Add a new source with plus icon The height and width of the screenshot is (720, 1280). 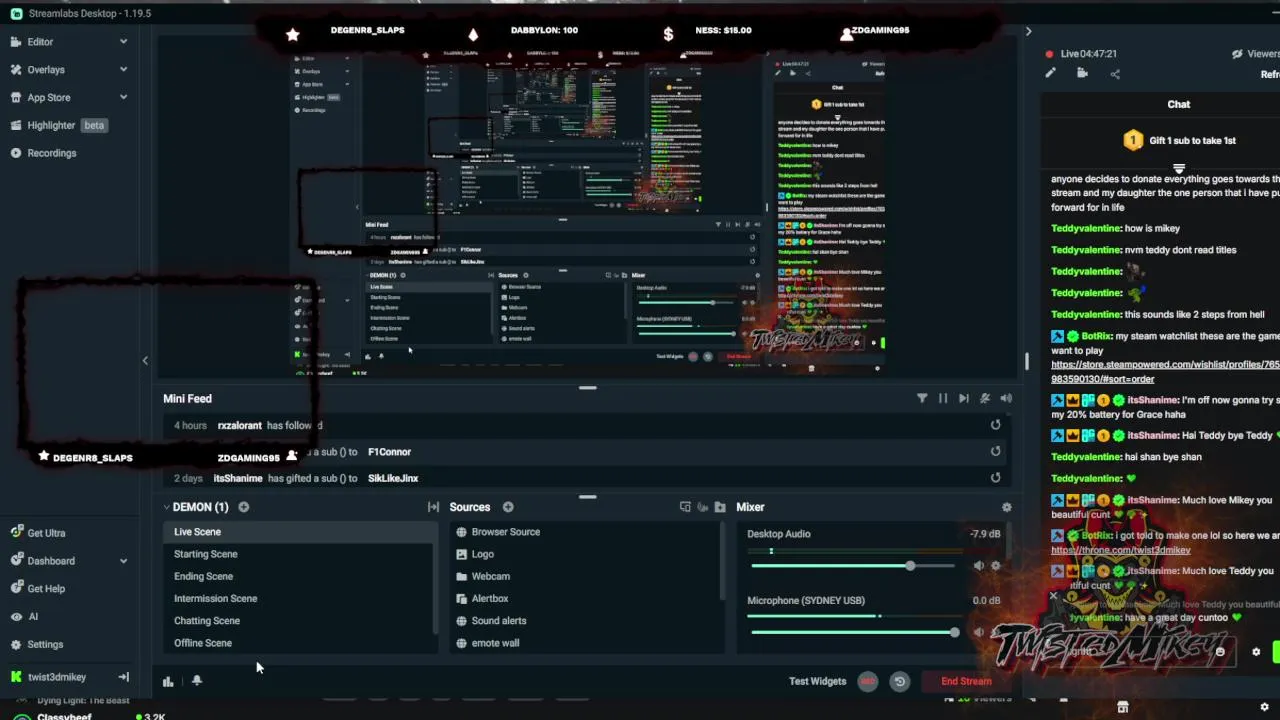tap(508, 507)
